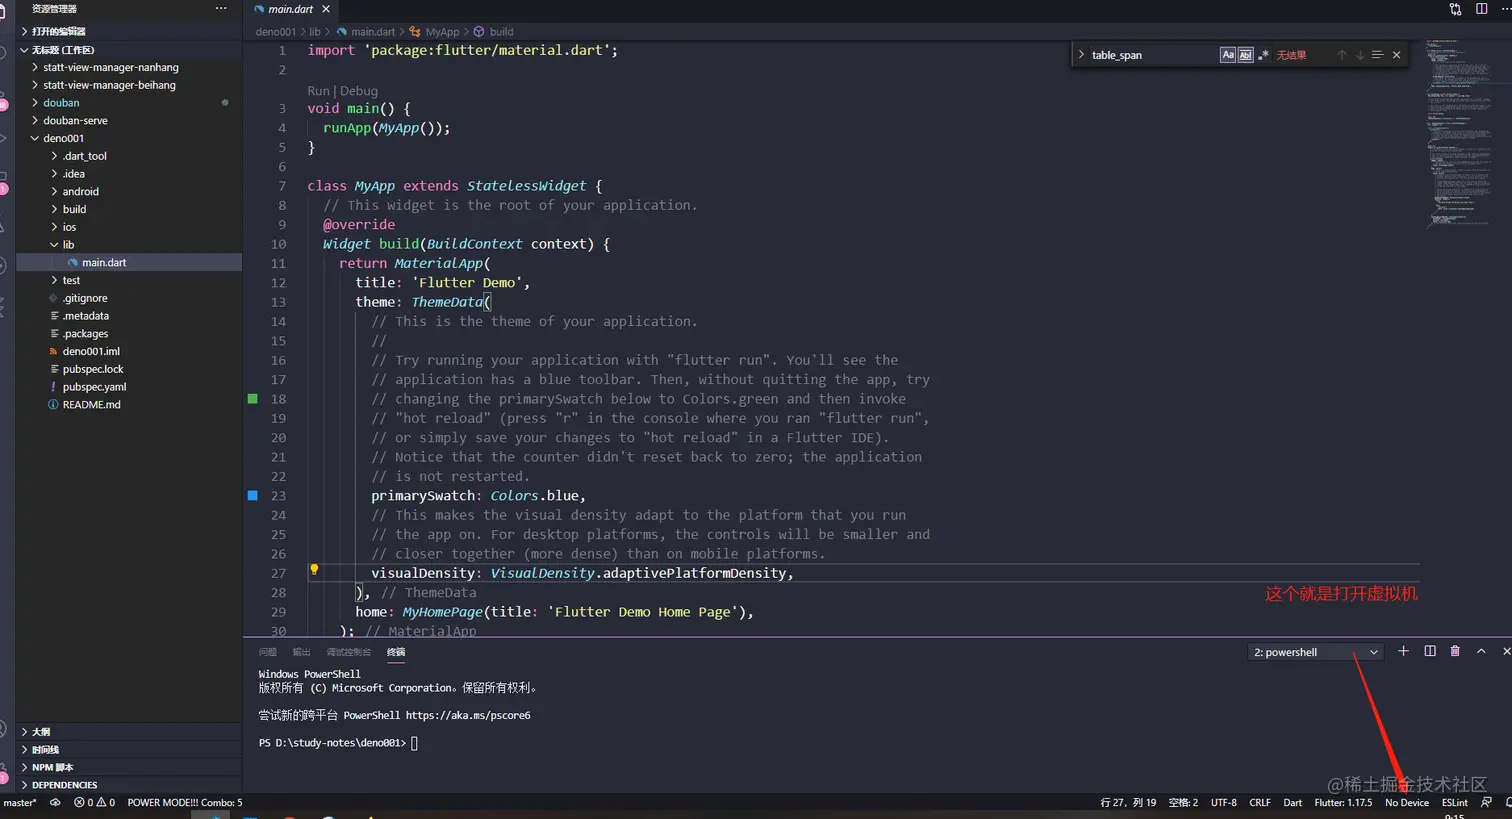Open problems via errors and warnings count
Screen dimensions: 1512x819
tap(94, 803)
